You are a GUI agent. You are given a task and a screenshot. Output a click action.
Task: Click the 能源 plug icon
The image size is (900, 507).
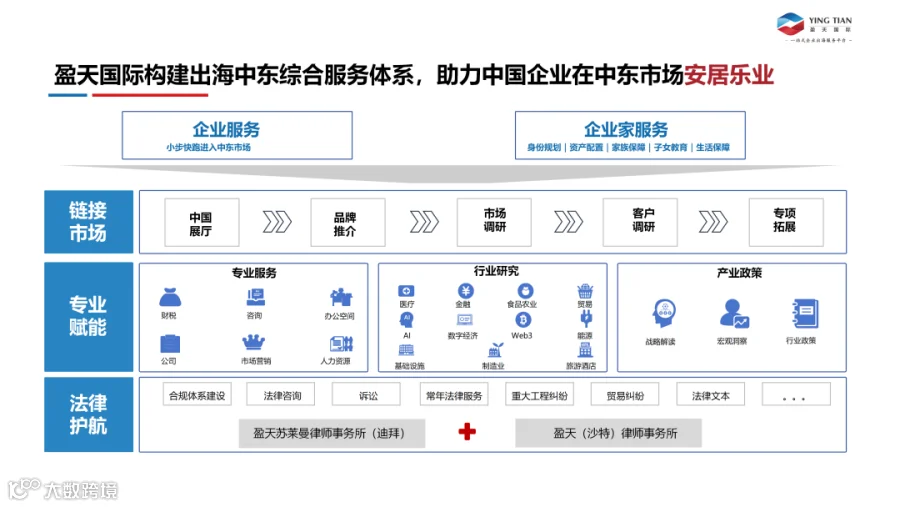pyautogui.click(x=585, y=319)
